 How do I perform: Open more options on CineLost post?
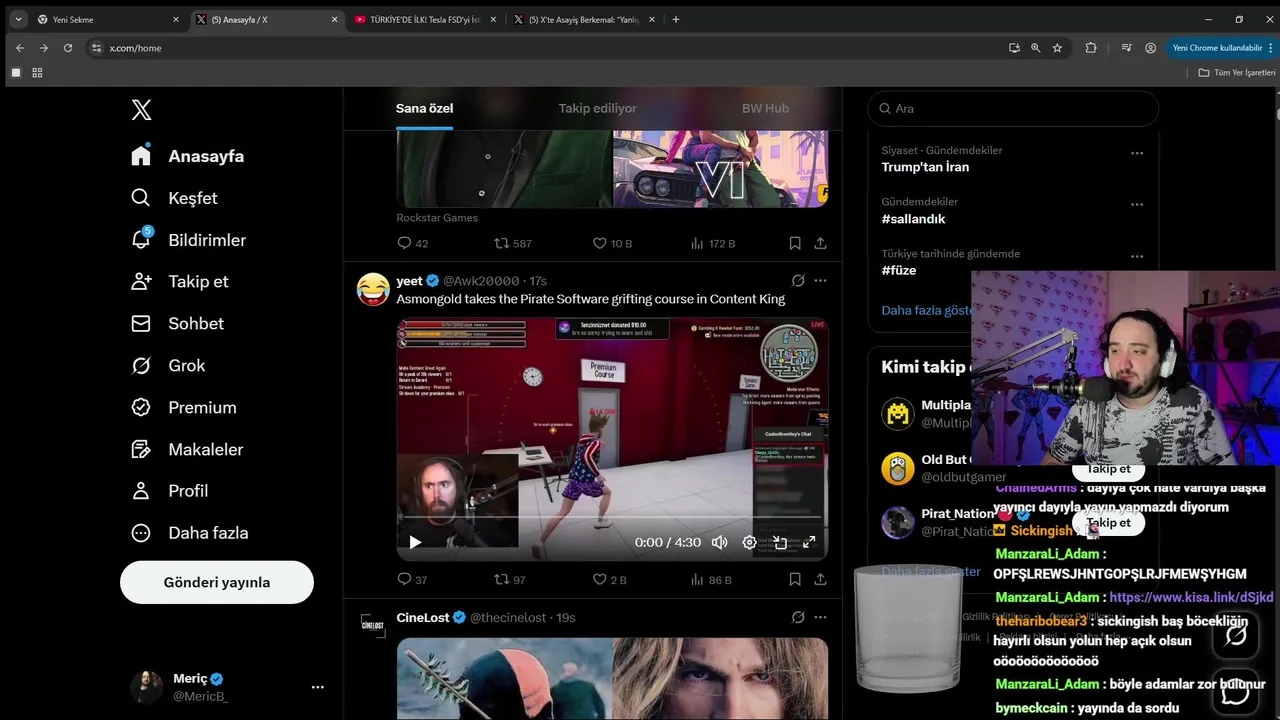820,617
